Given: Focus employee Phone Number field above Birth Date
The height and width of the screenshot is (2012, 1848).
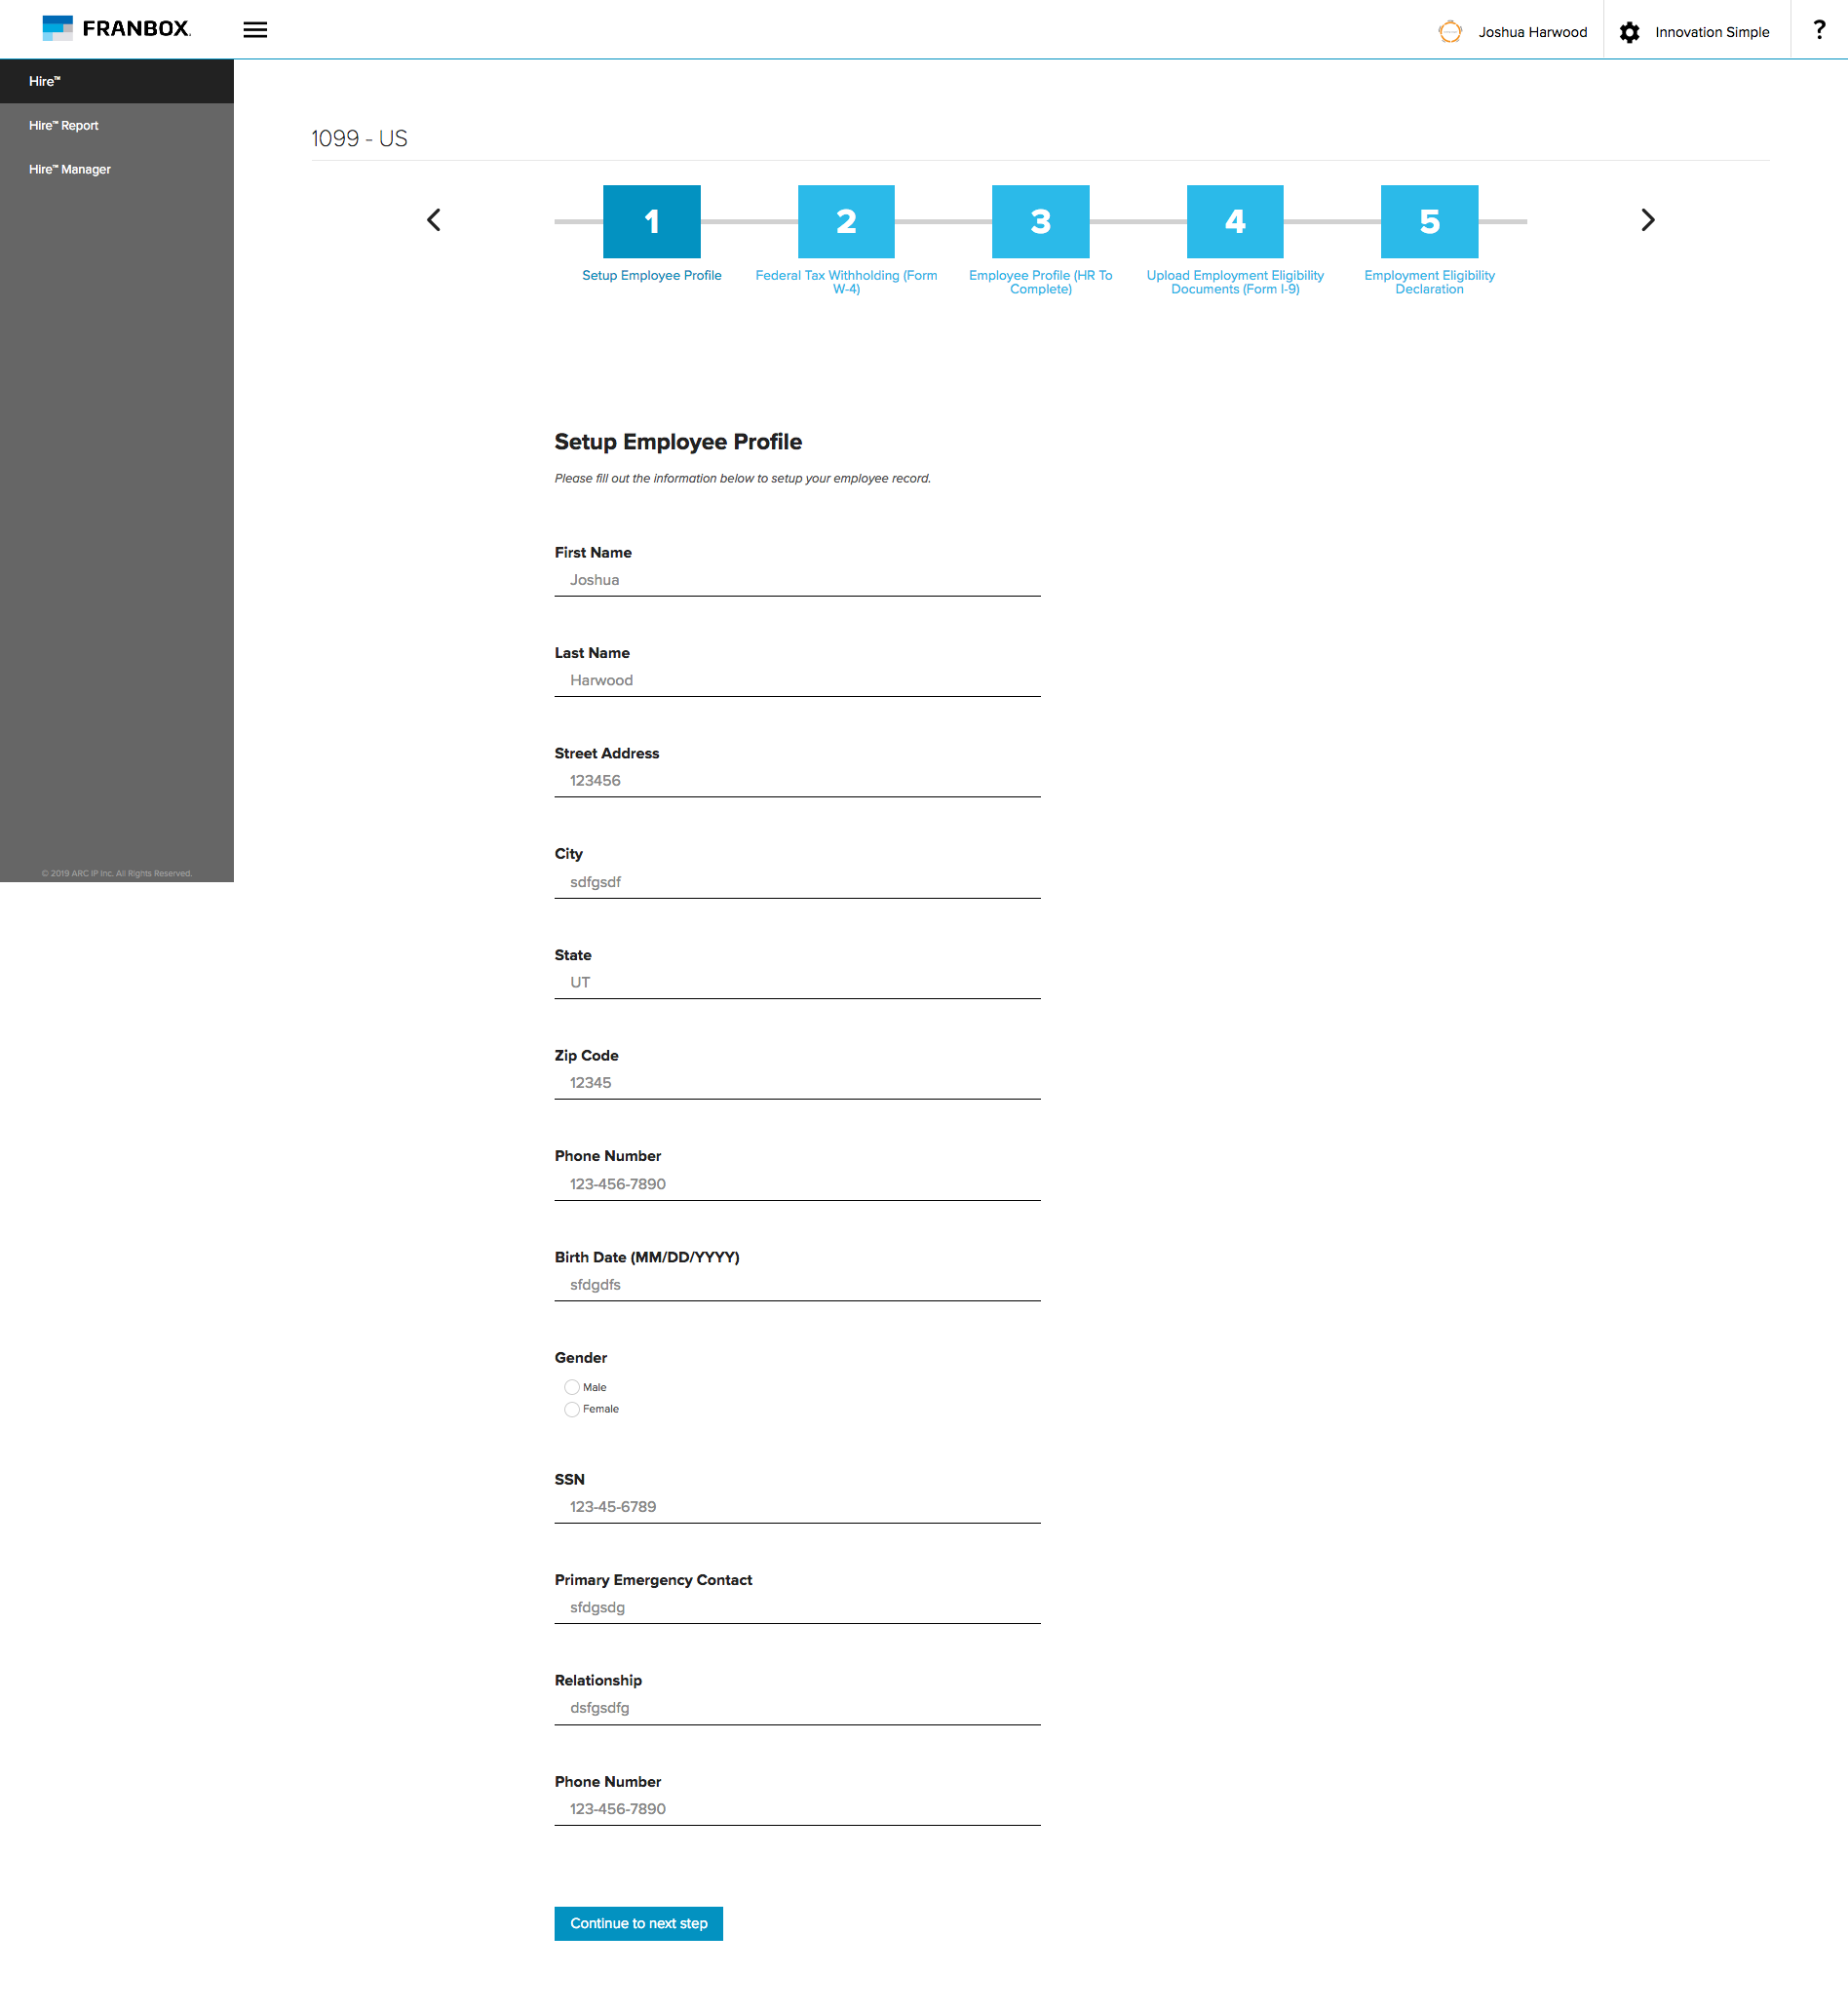Looking at the screenshot, I should [797, 1184].
